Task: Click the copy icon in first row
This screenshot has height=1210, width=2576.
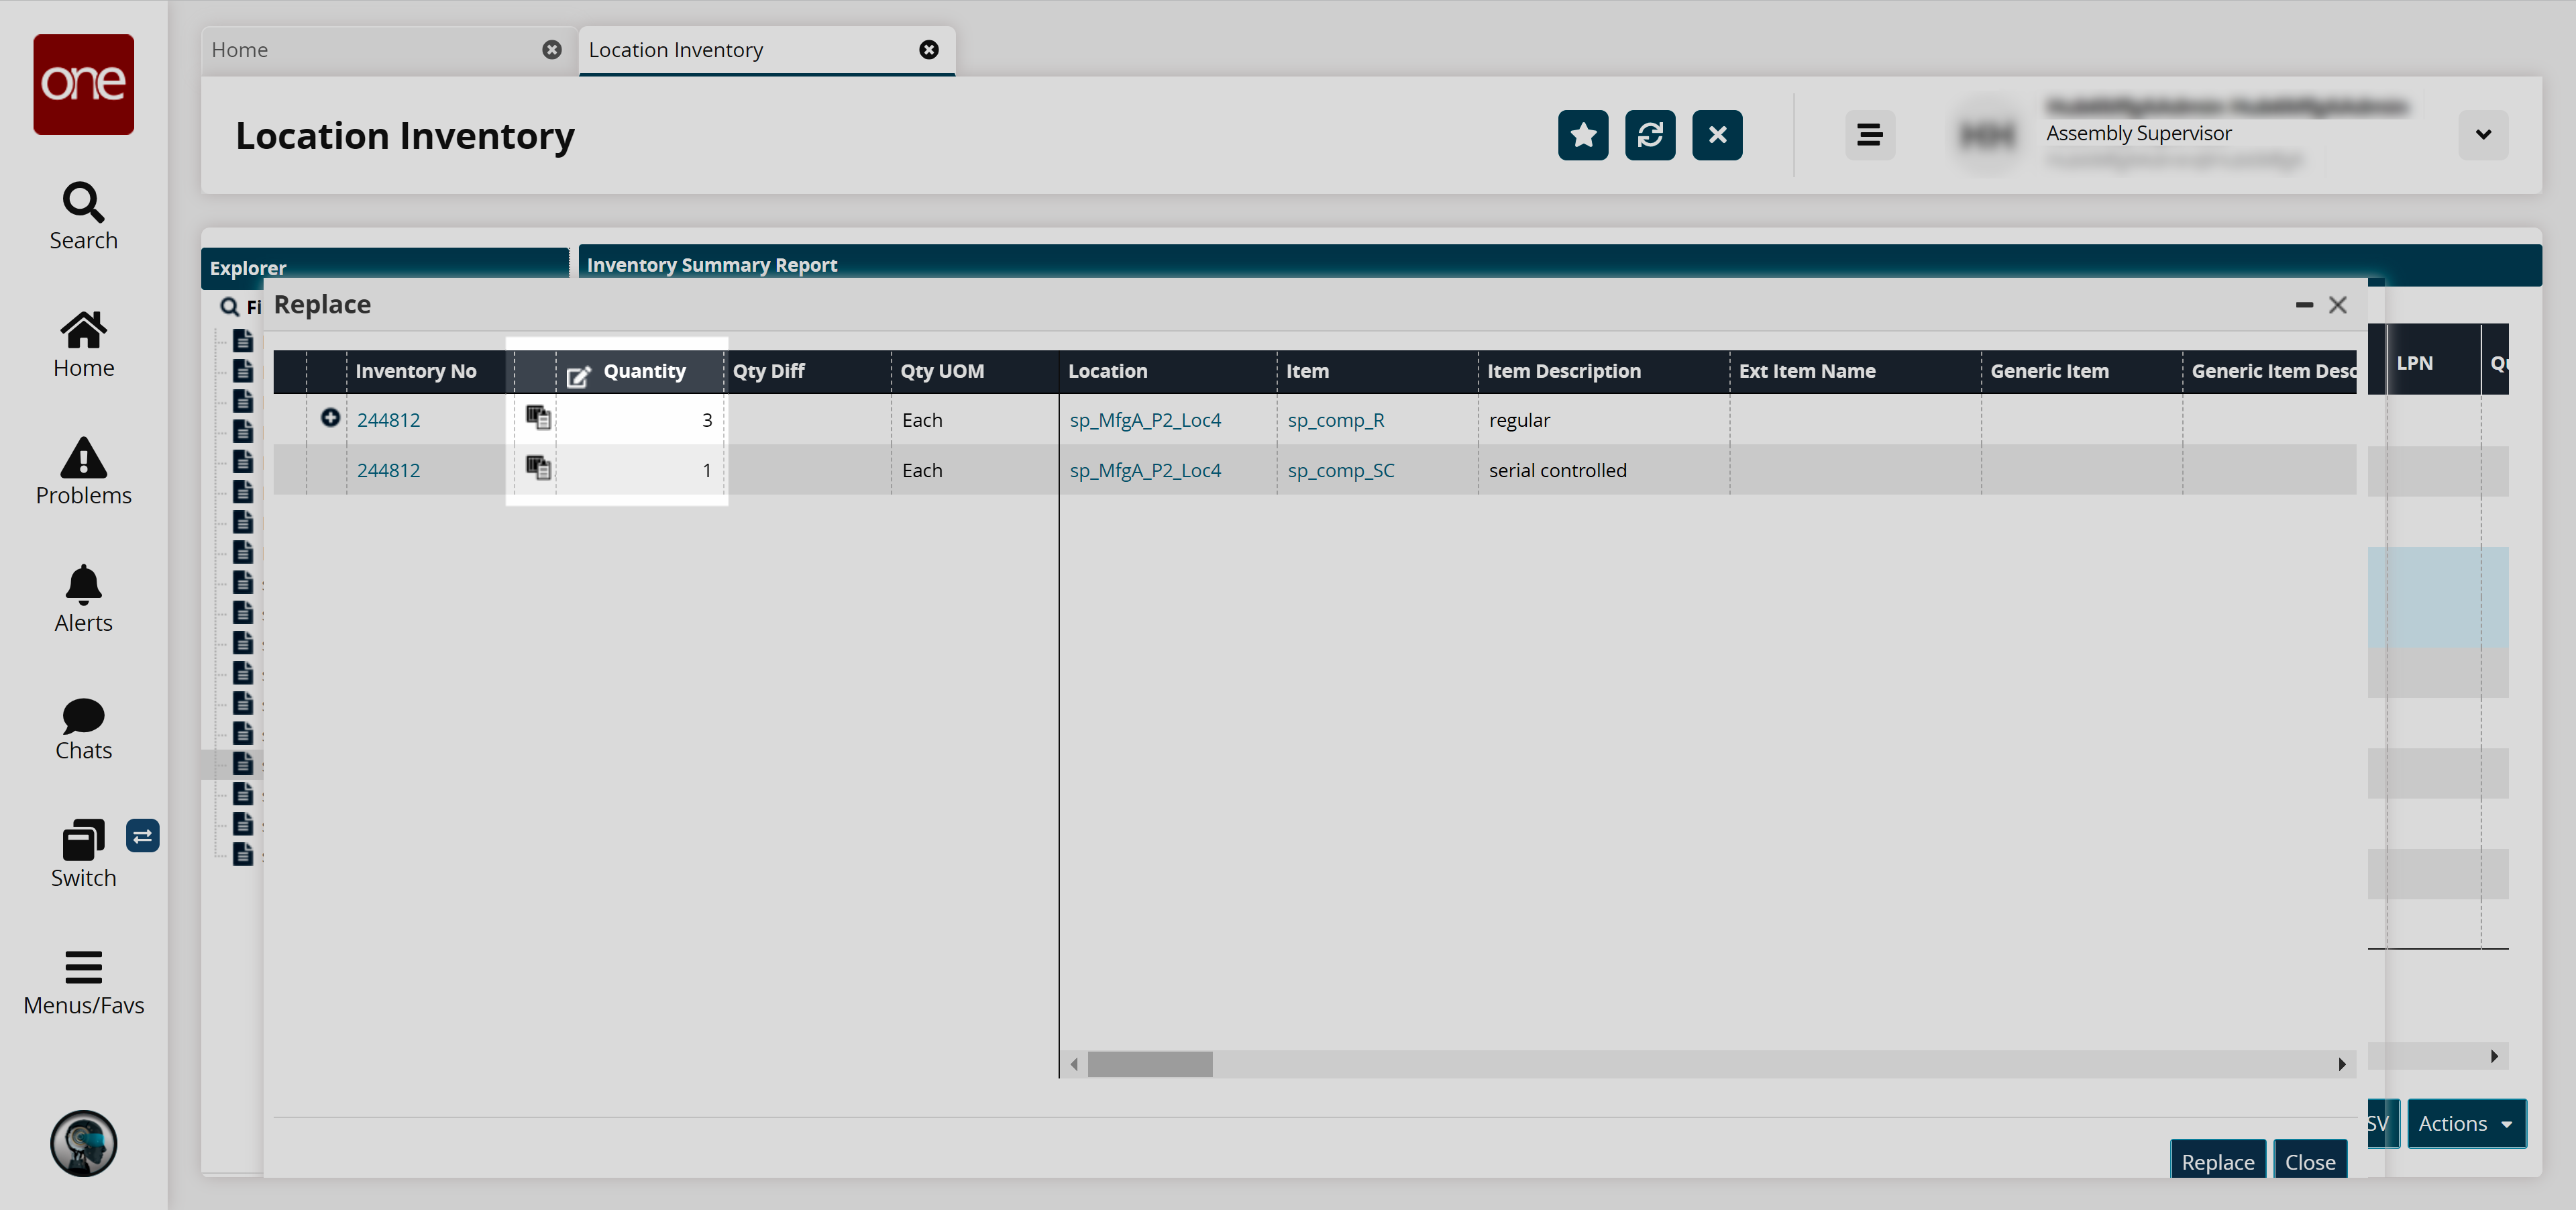Action: pos(538,418)
